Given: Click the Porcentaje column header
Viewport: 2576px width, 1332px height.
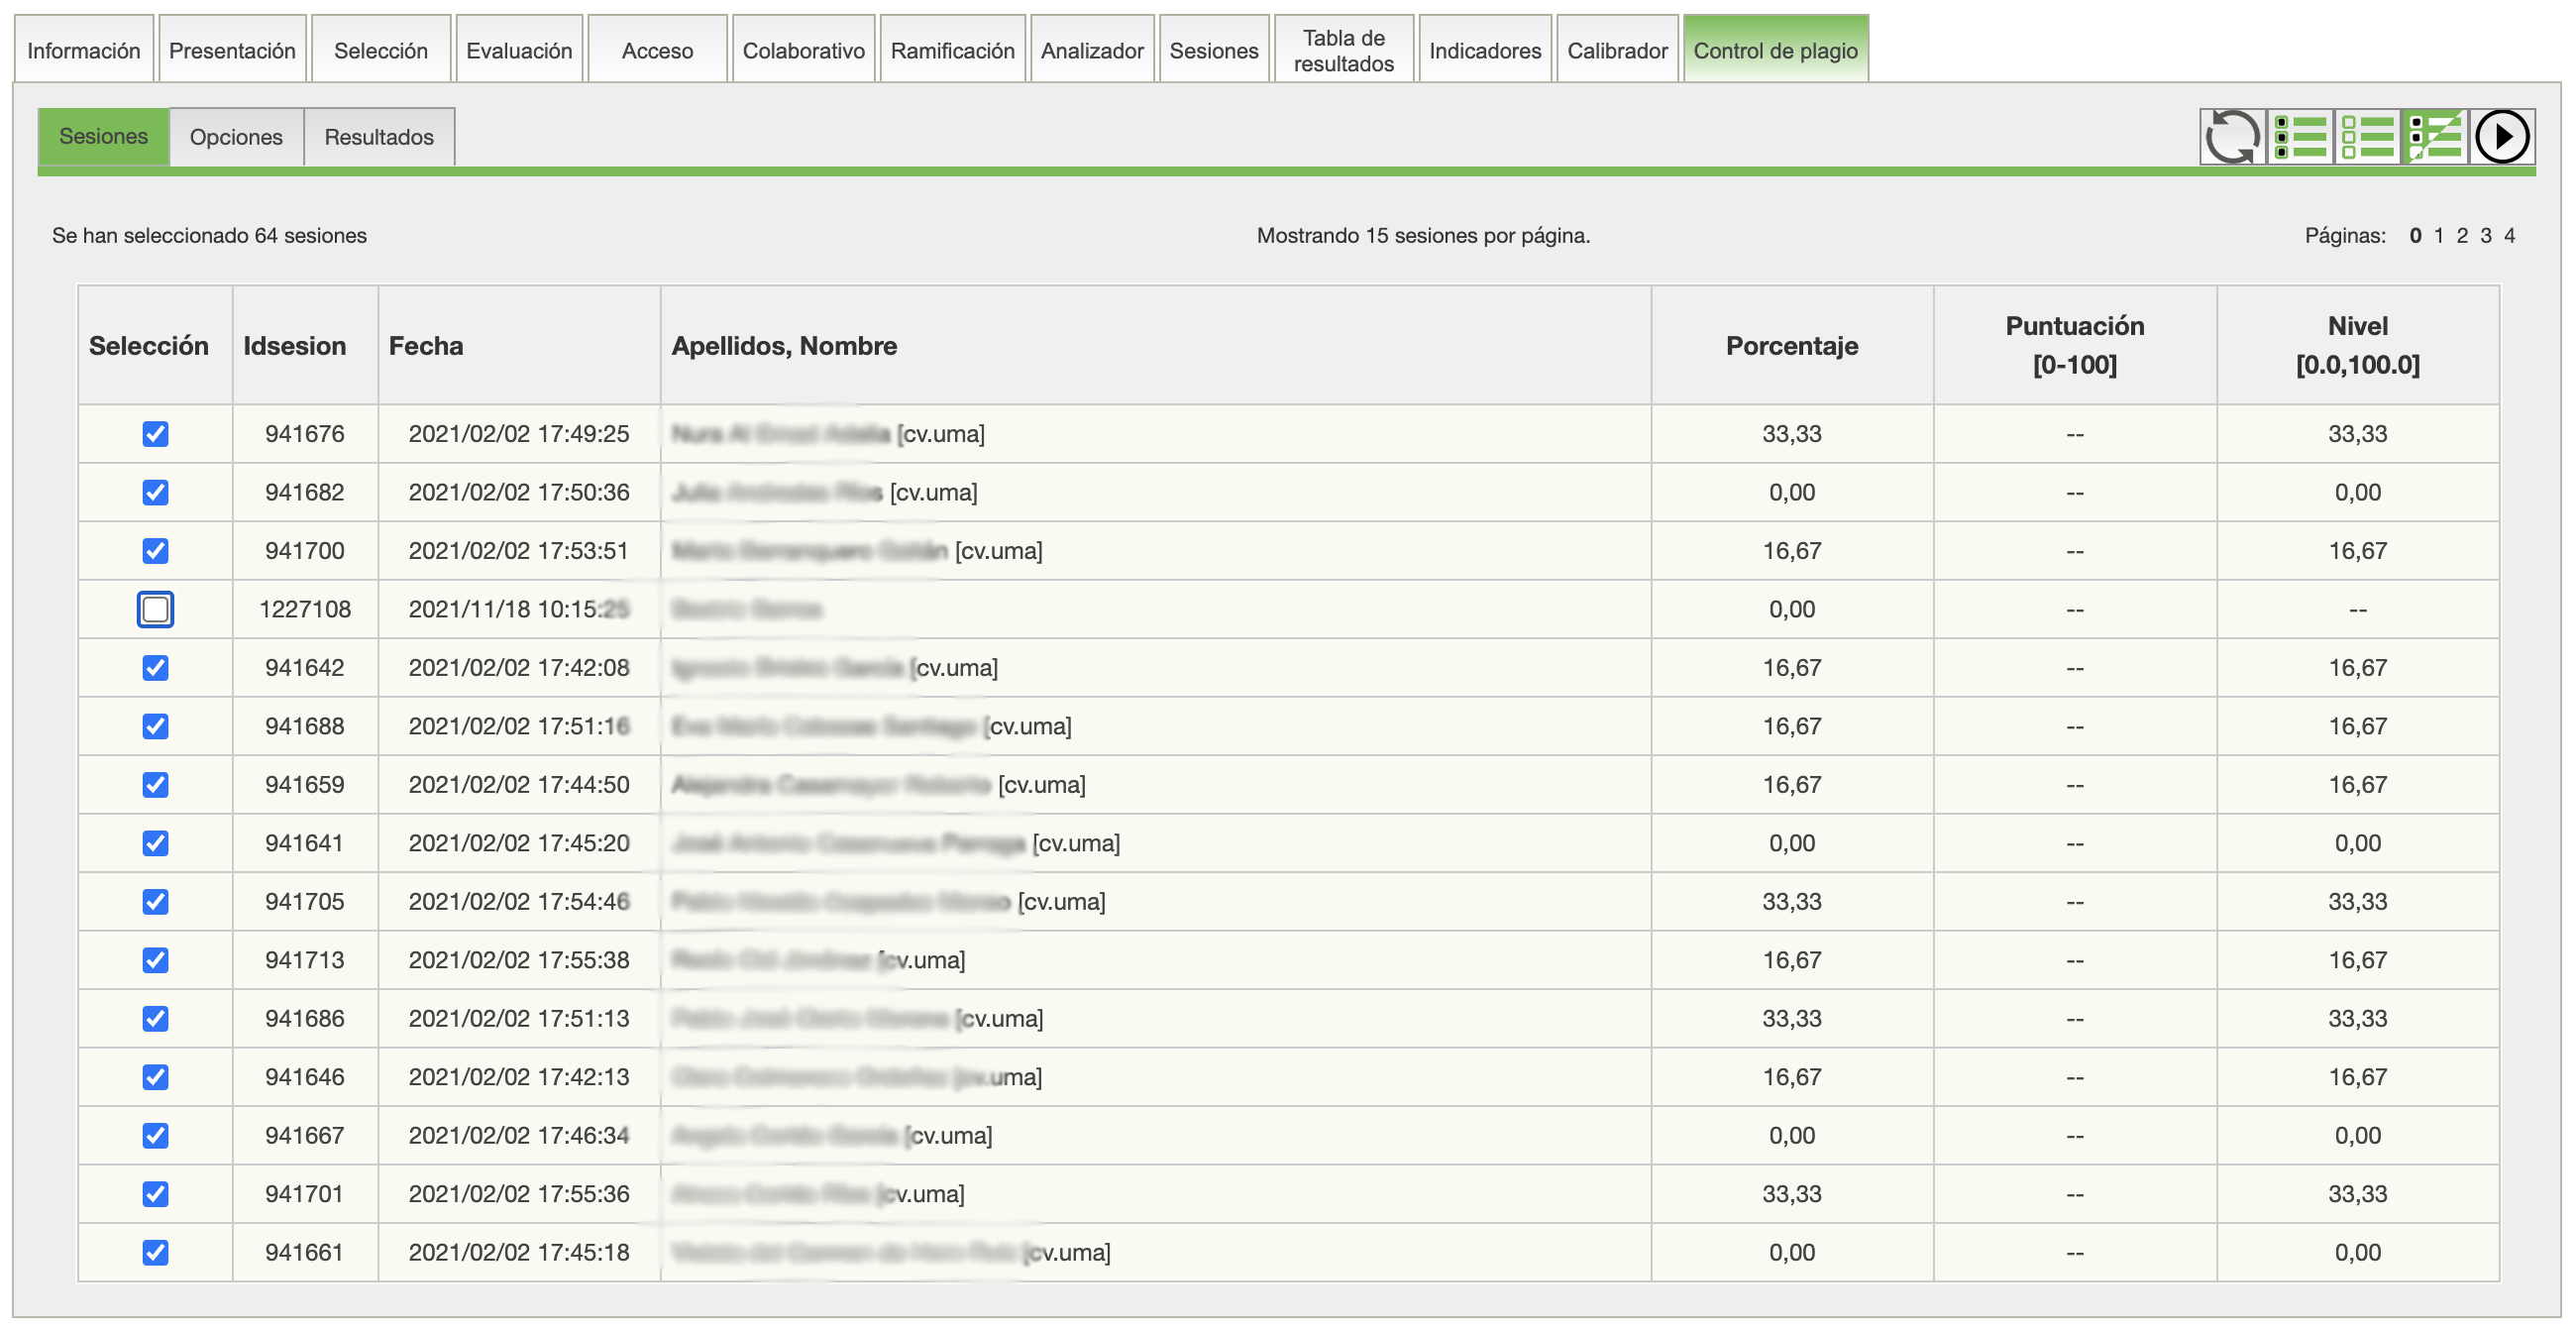Looking at the screenshot, I should tap(1791, 346).
